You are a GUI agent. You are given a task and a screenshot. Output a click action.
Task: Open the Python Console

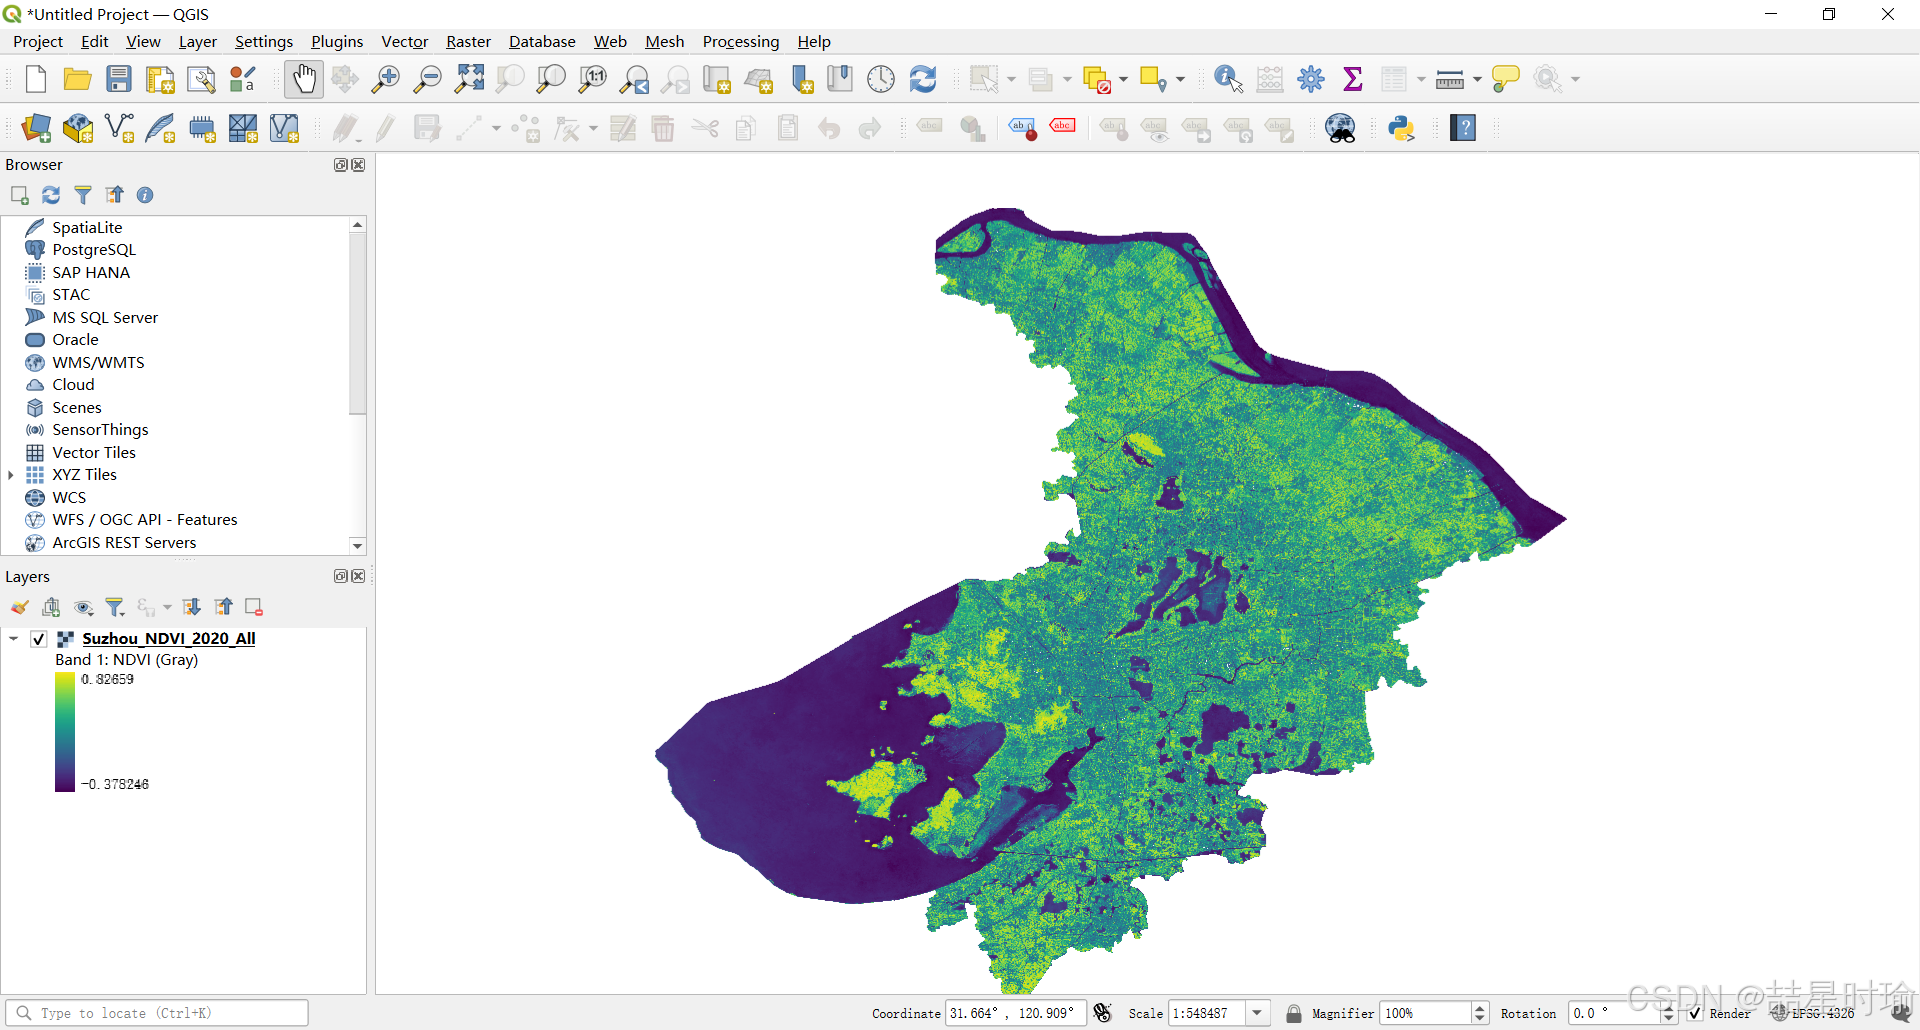1401,128
